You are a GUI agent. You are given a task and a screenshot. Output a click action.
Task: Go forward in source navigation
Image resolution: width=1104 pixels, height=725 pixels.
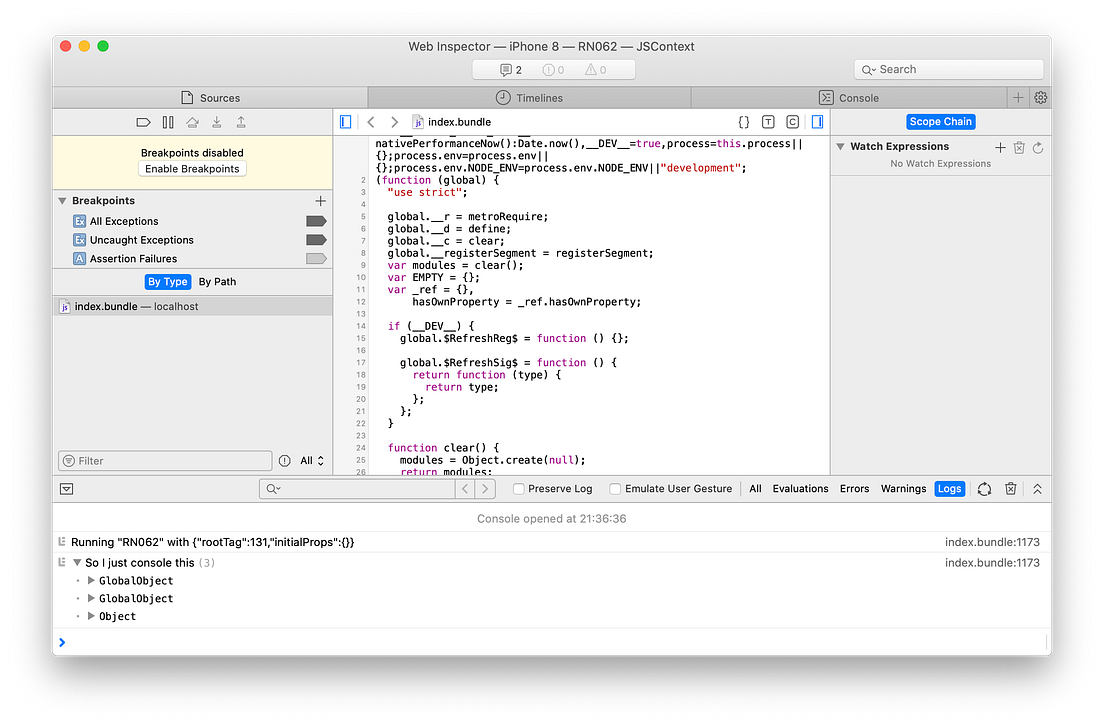[394, 122]
